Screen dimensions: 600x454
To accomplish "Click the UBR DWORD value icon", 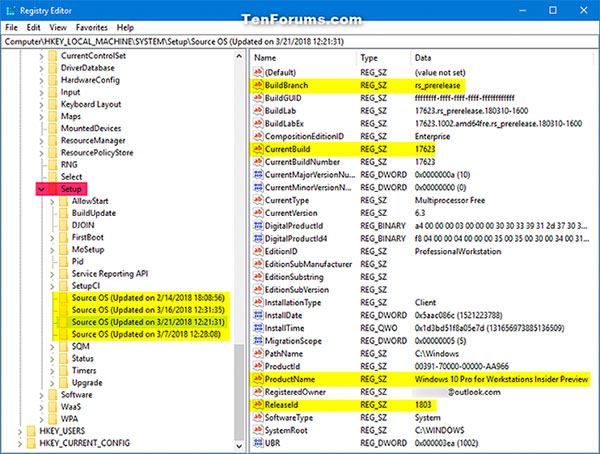I will [x=258, y=443].
